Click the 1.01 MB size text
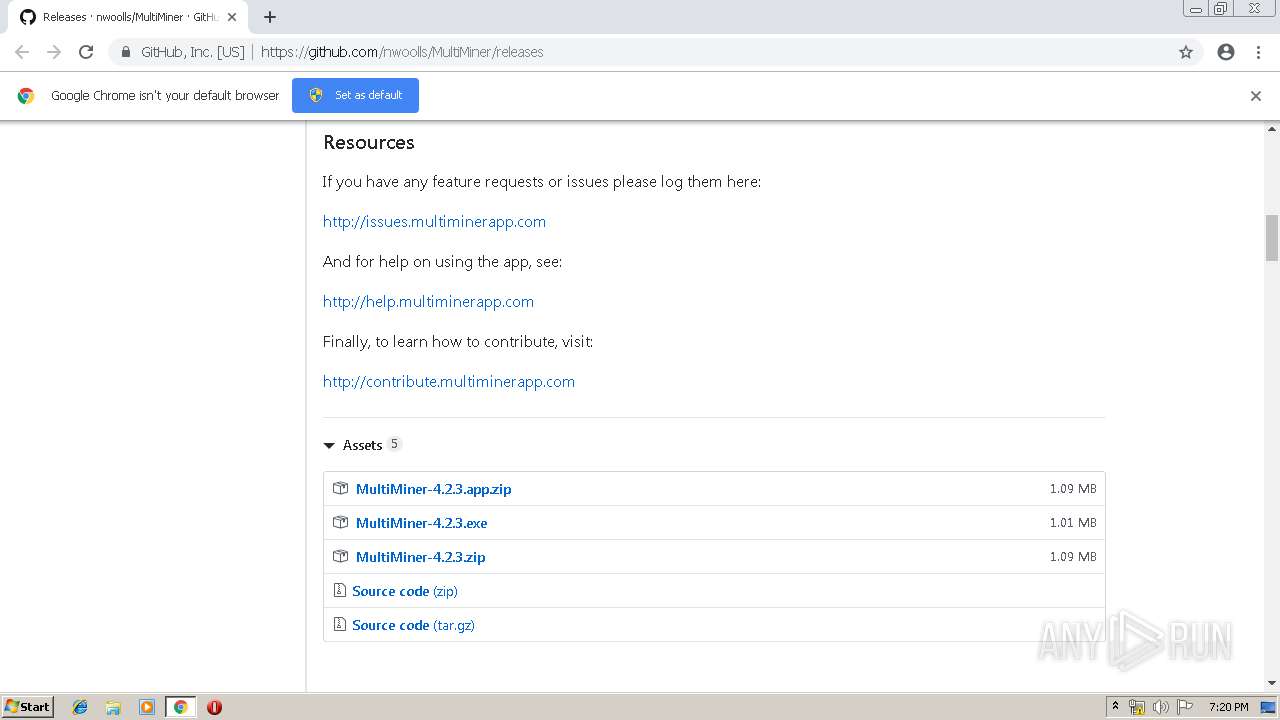This screenshot has width=1280, height=720. click(x=1073, y=523)
